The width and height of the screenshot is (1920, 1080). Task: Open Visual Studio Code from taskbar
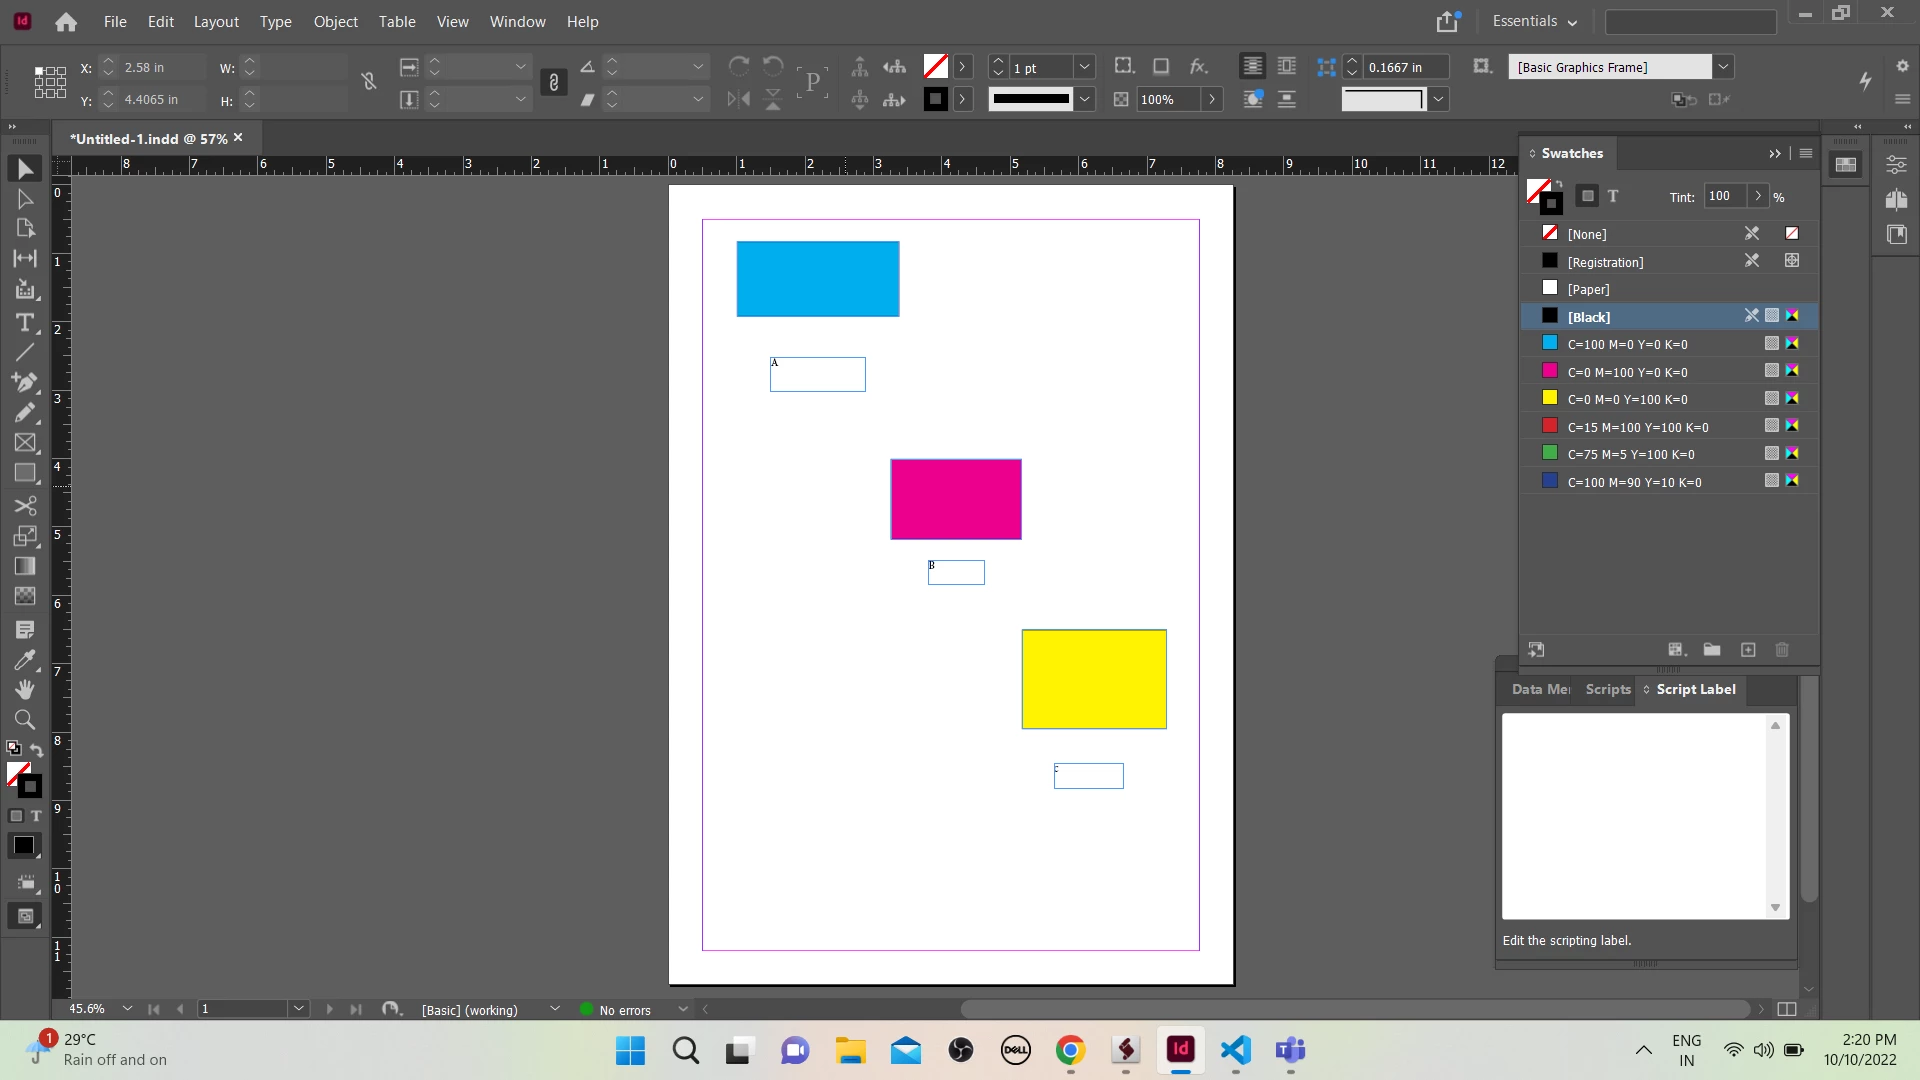[1236, 1050]
